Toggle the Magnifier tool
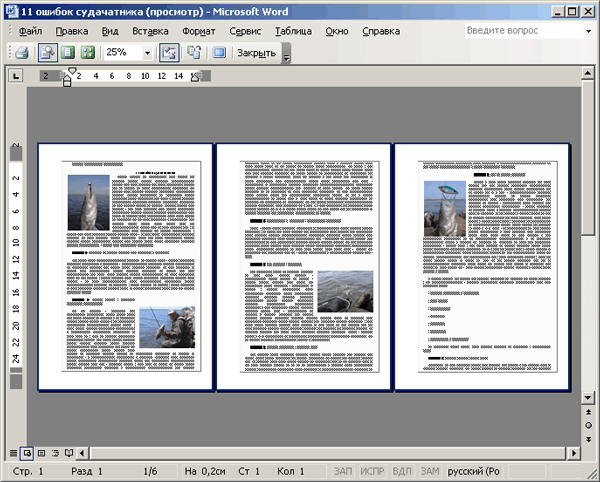 pyautogui.click(x=48, y=52)
